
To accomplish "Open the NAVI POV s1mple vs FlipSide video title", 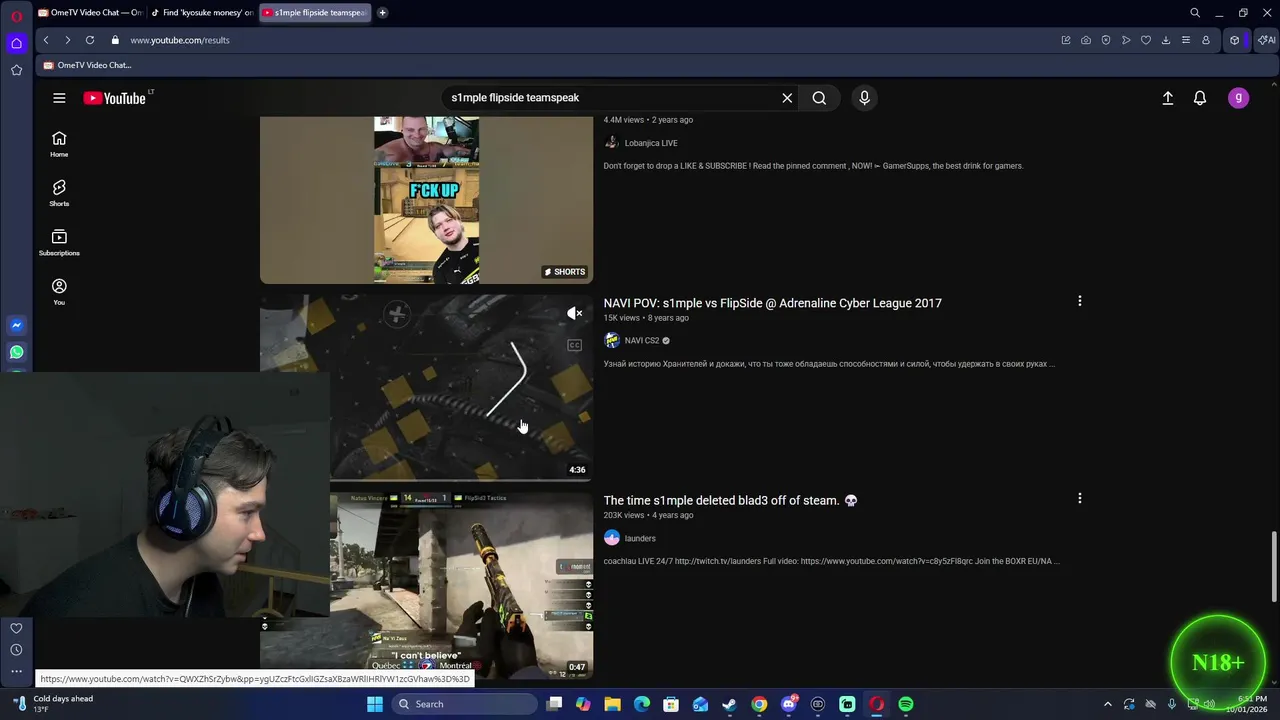I will pyautogui.click(x=772, y=303).
